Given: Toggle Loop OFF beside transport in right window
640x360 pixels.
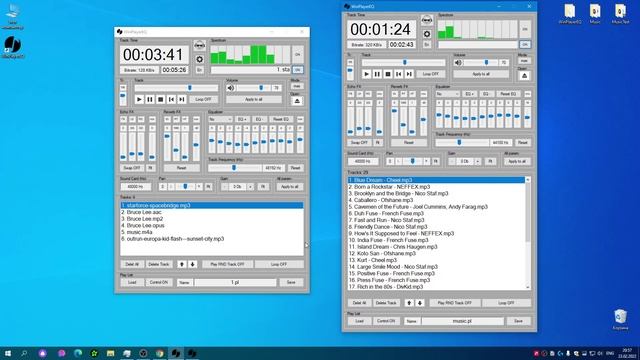Looking at the screenshot, I should tap(431, 74).
